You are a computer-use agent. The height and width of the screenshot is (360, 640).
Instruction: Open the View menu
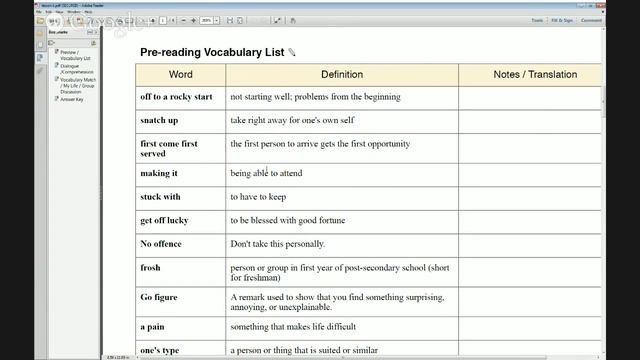coord(60,12)
